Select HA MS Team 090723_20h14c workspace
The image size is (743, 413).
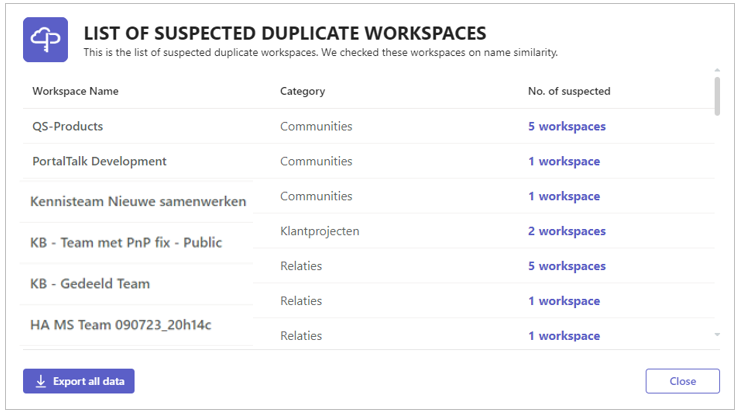(x=120, y=325)
